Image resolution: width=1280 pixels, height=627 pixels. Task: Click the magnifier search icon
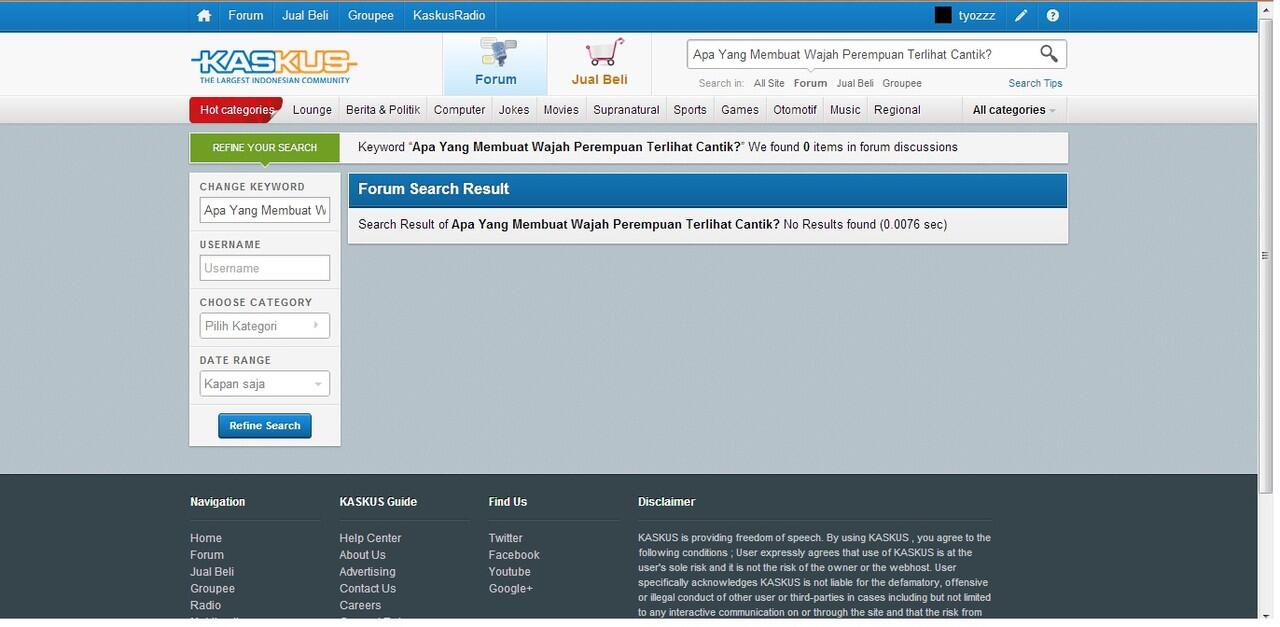click(x=1049, y=54)
